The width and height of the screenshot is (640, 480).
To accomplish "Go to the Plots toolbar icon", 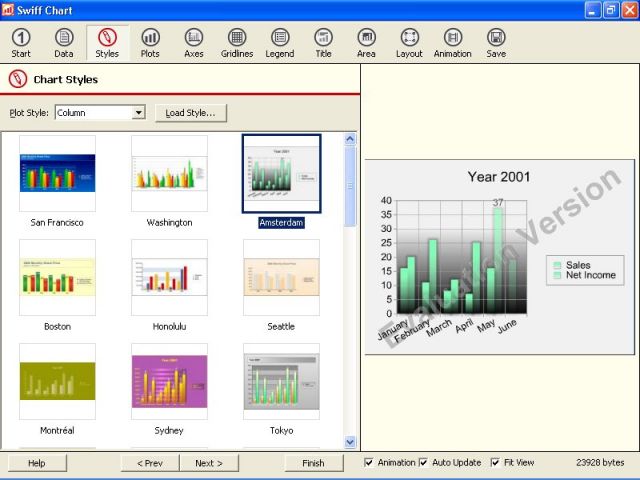I will coord(150,42).
